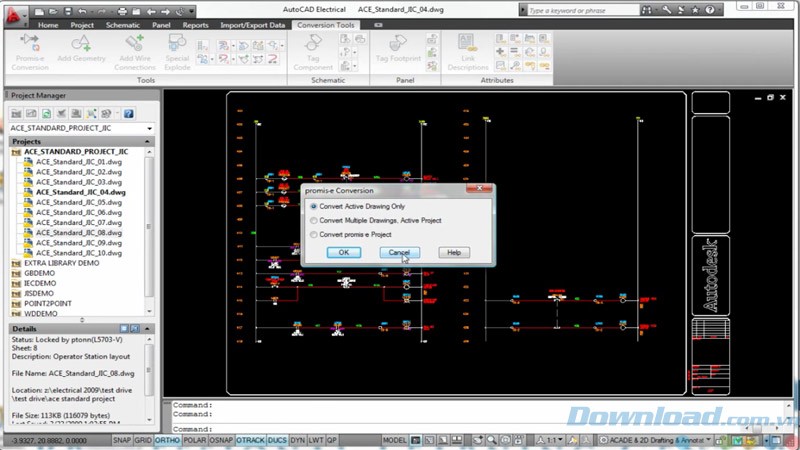Open annotation scale 1:1 dropdown
Screen dimensions: 800x450
[561, 440]
